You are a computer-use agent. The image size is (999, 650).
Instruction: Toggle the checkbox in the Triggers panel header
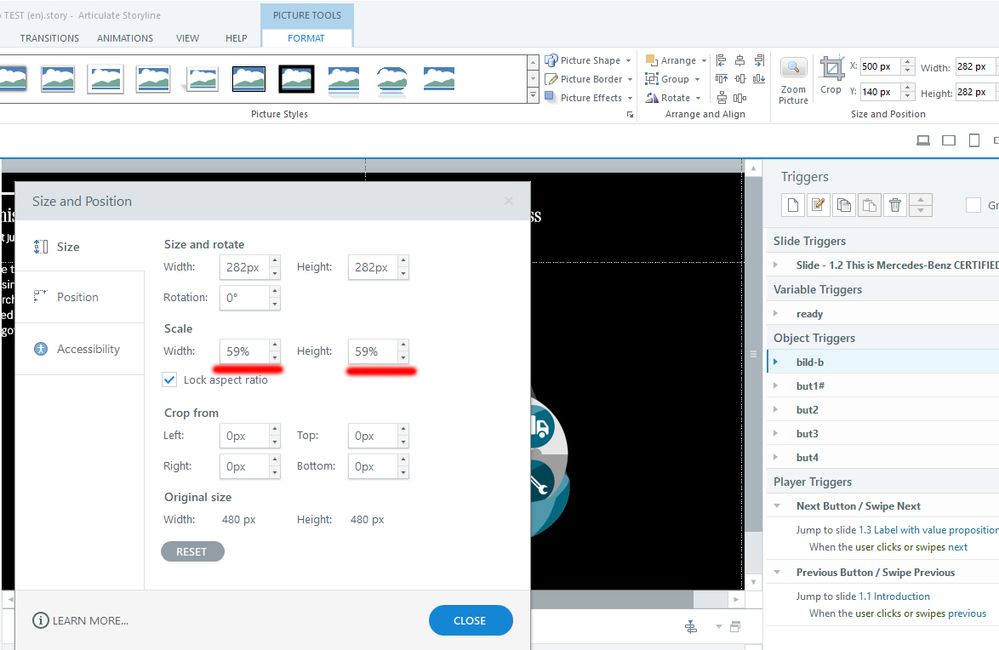coord(973,205)
